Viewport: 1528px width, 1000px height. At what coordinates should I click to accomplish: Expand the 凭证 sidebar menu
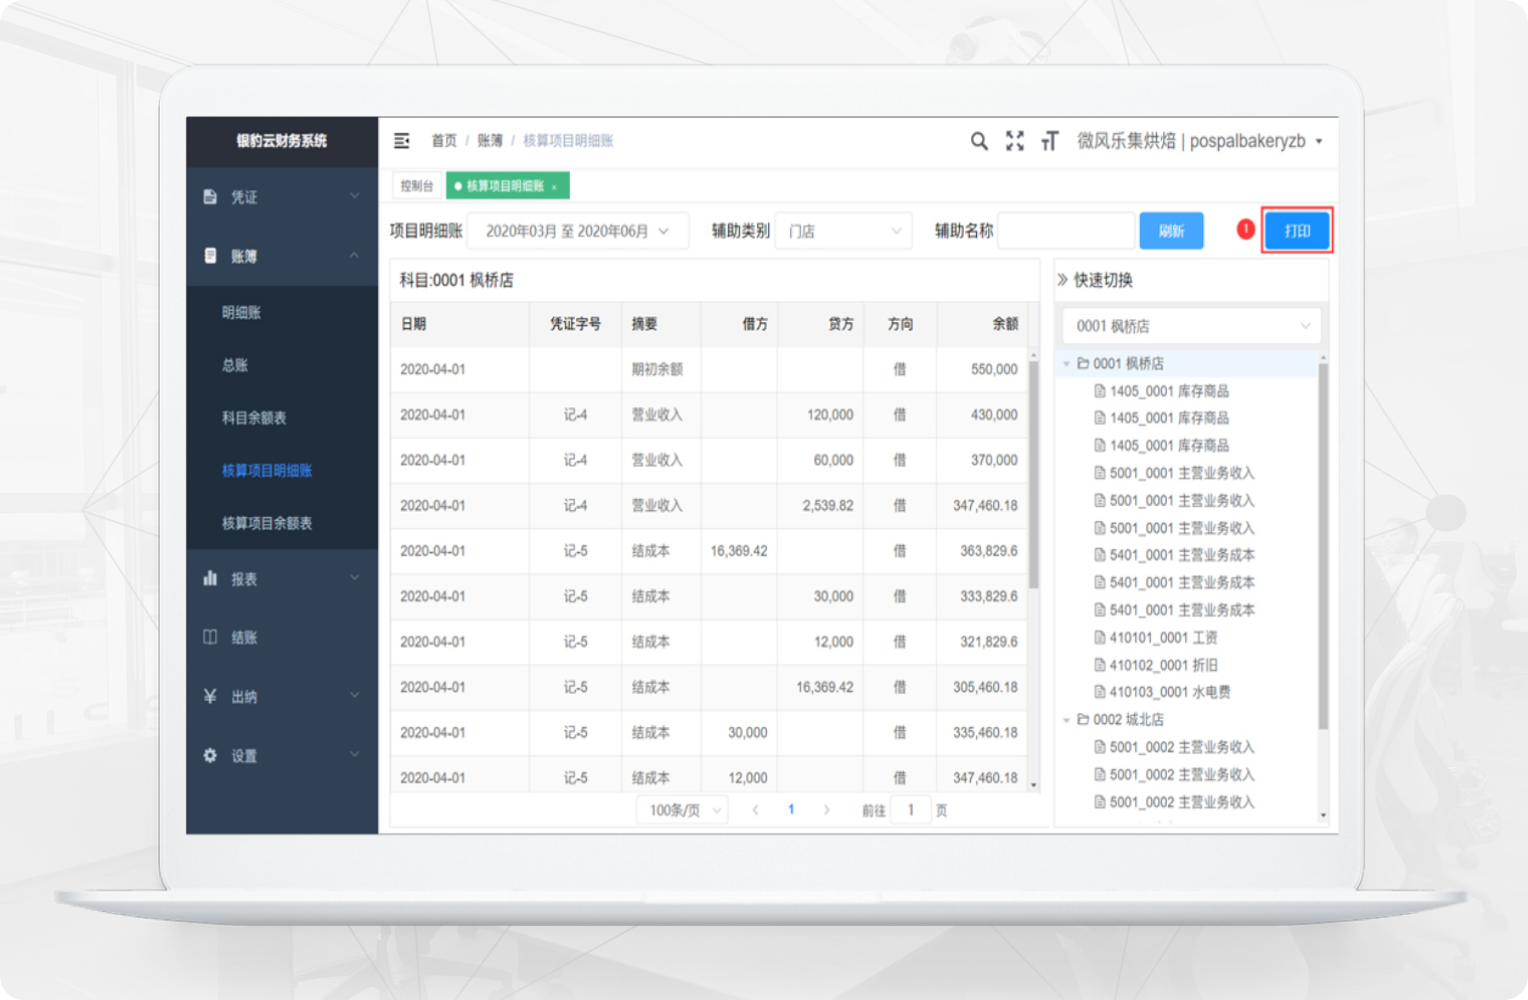pos(281,197)
